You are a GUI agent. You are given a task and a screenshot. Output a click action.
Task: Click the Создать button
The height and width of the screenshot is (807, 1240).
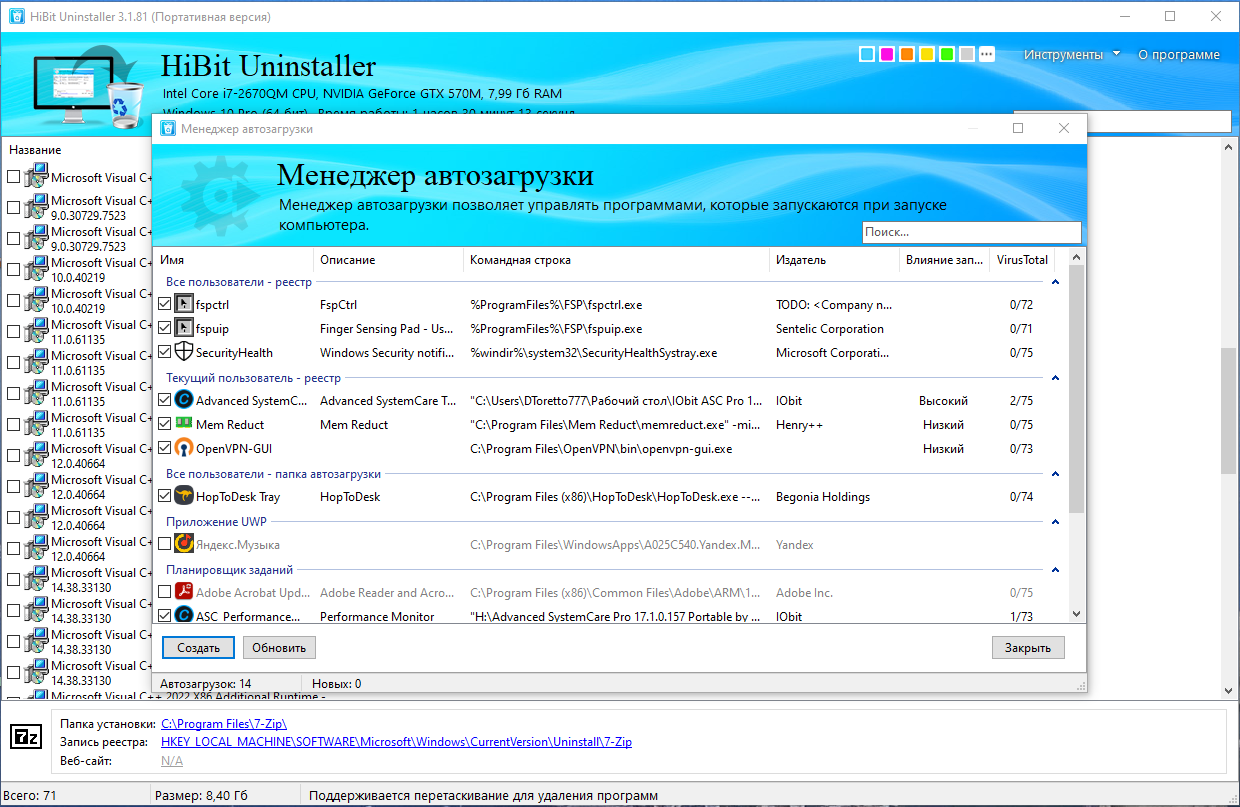coord(198,647)
